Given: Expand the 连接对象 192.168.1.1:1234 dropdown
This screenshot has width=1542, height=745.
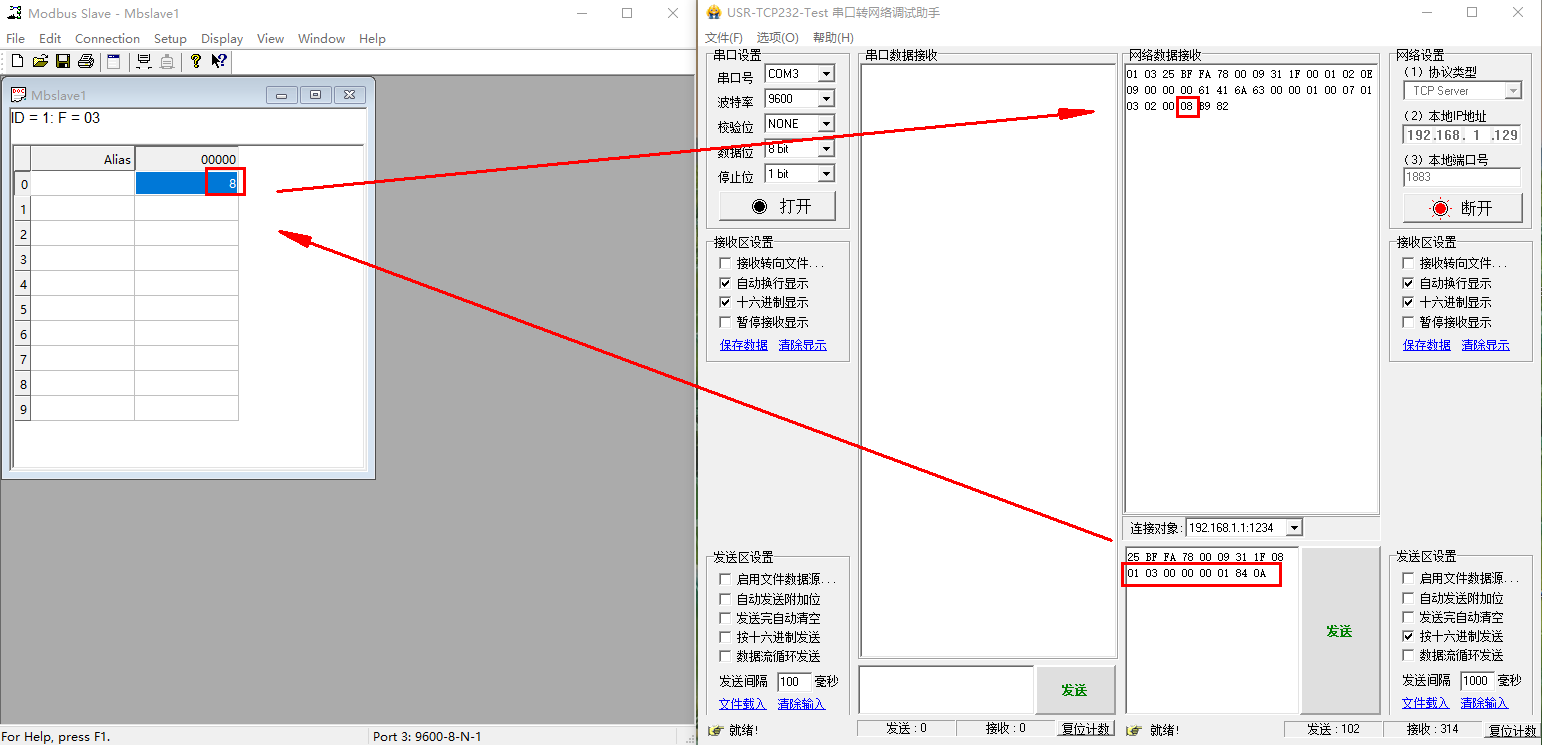Looking at the screenshot, I should (x=1294, y=528).
